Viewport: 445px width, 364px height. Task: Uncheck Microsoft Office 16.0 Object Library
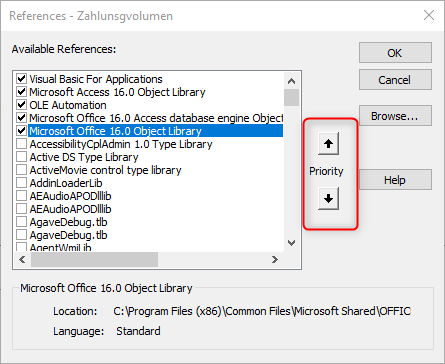pyautogui.click(x=22, y=131)
